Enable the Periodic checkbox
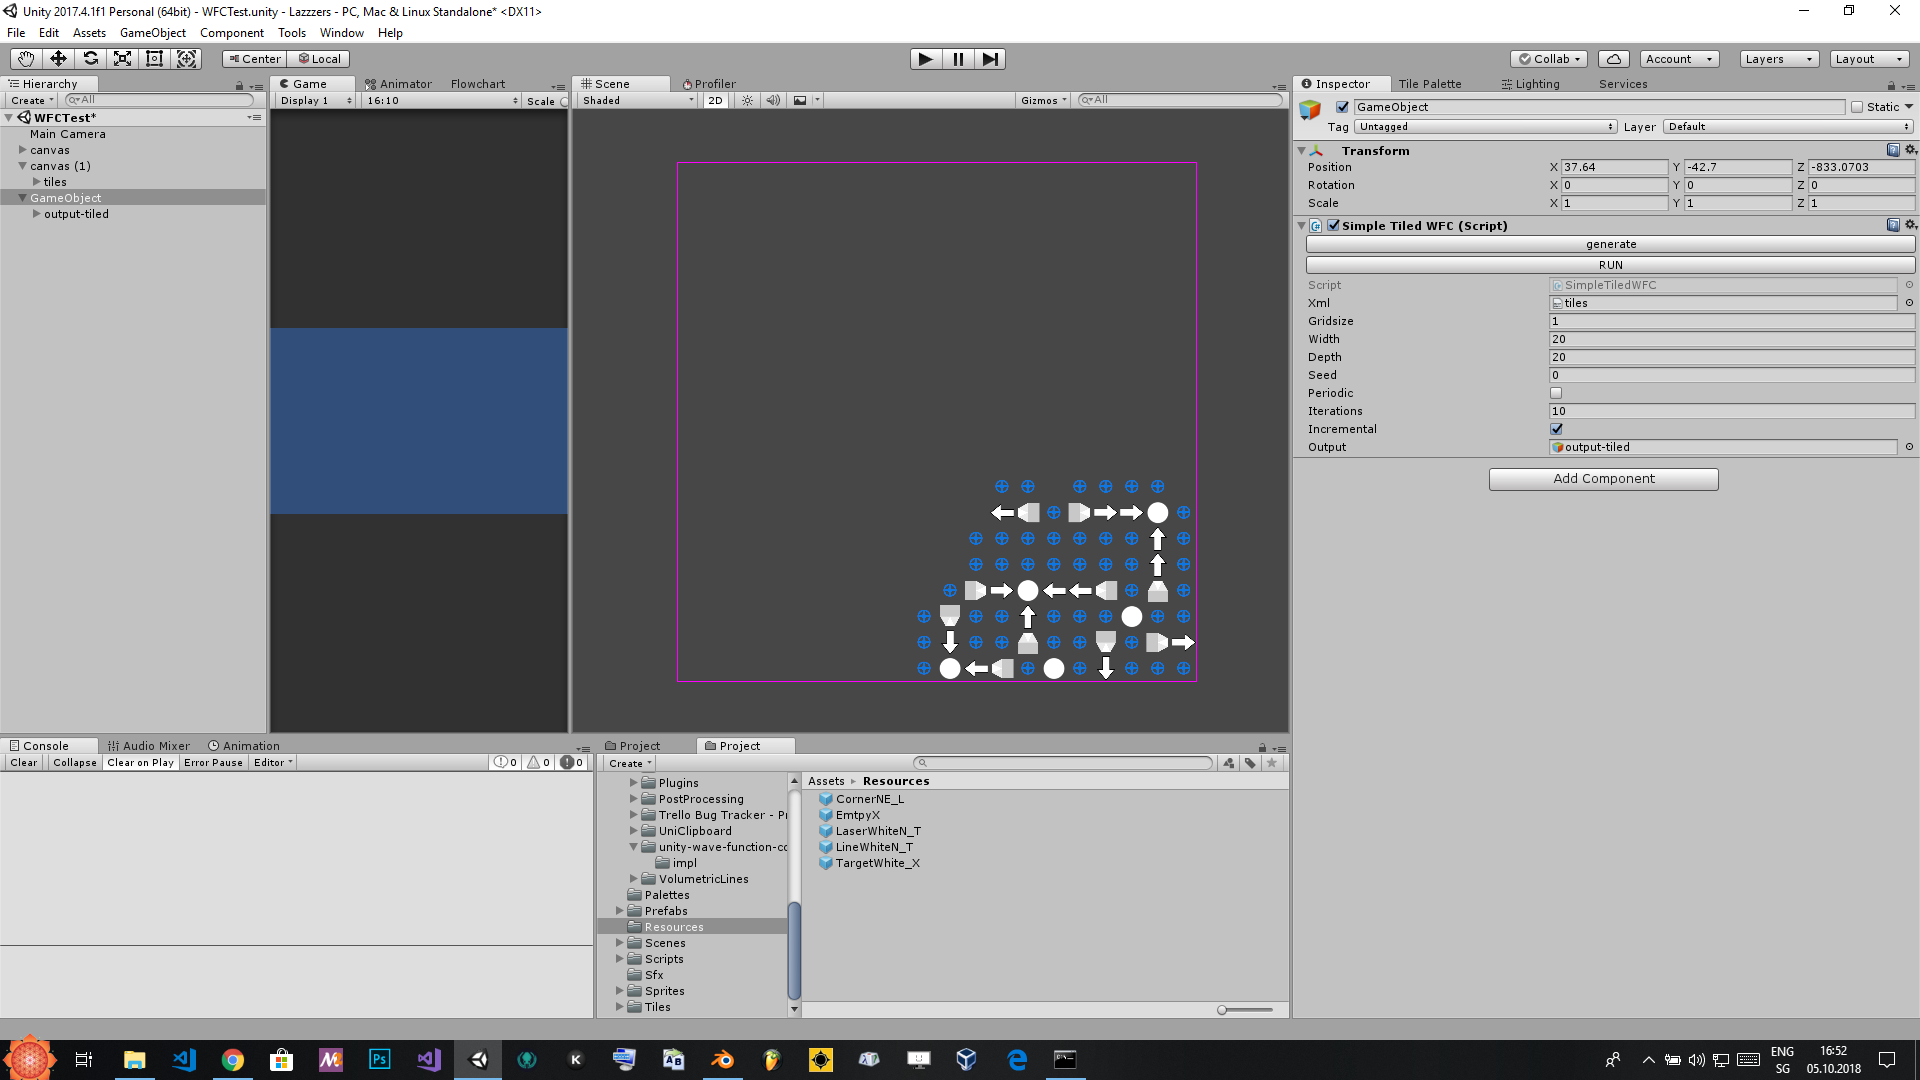This screenshot has height=1080, width=1920. coord(1556,393)
